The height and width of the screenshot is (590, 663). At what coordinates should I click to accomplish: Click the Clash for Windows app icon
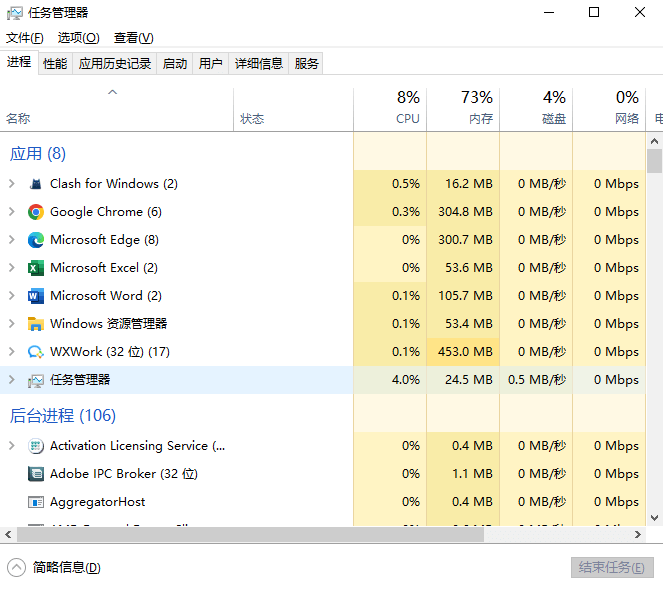(36, 184)
